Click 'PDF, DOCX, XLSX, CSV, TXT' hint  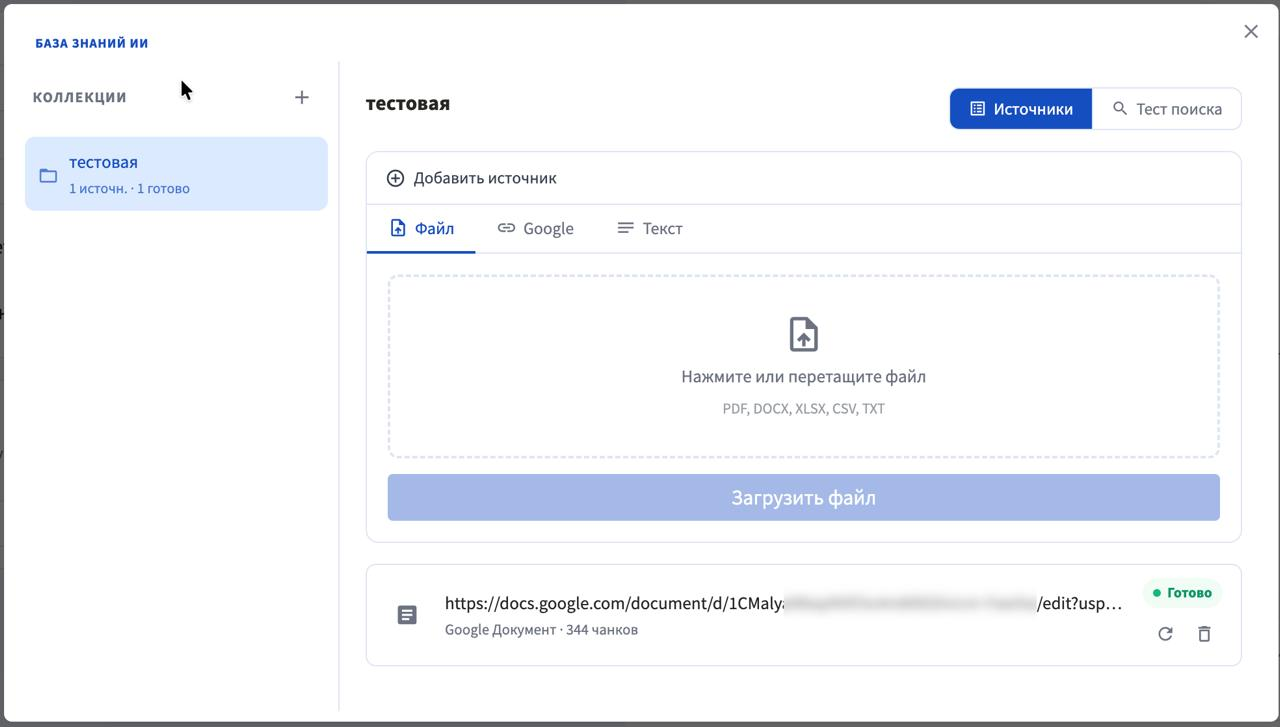(x=804, y=408)
